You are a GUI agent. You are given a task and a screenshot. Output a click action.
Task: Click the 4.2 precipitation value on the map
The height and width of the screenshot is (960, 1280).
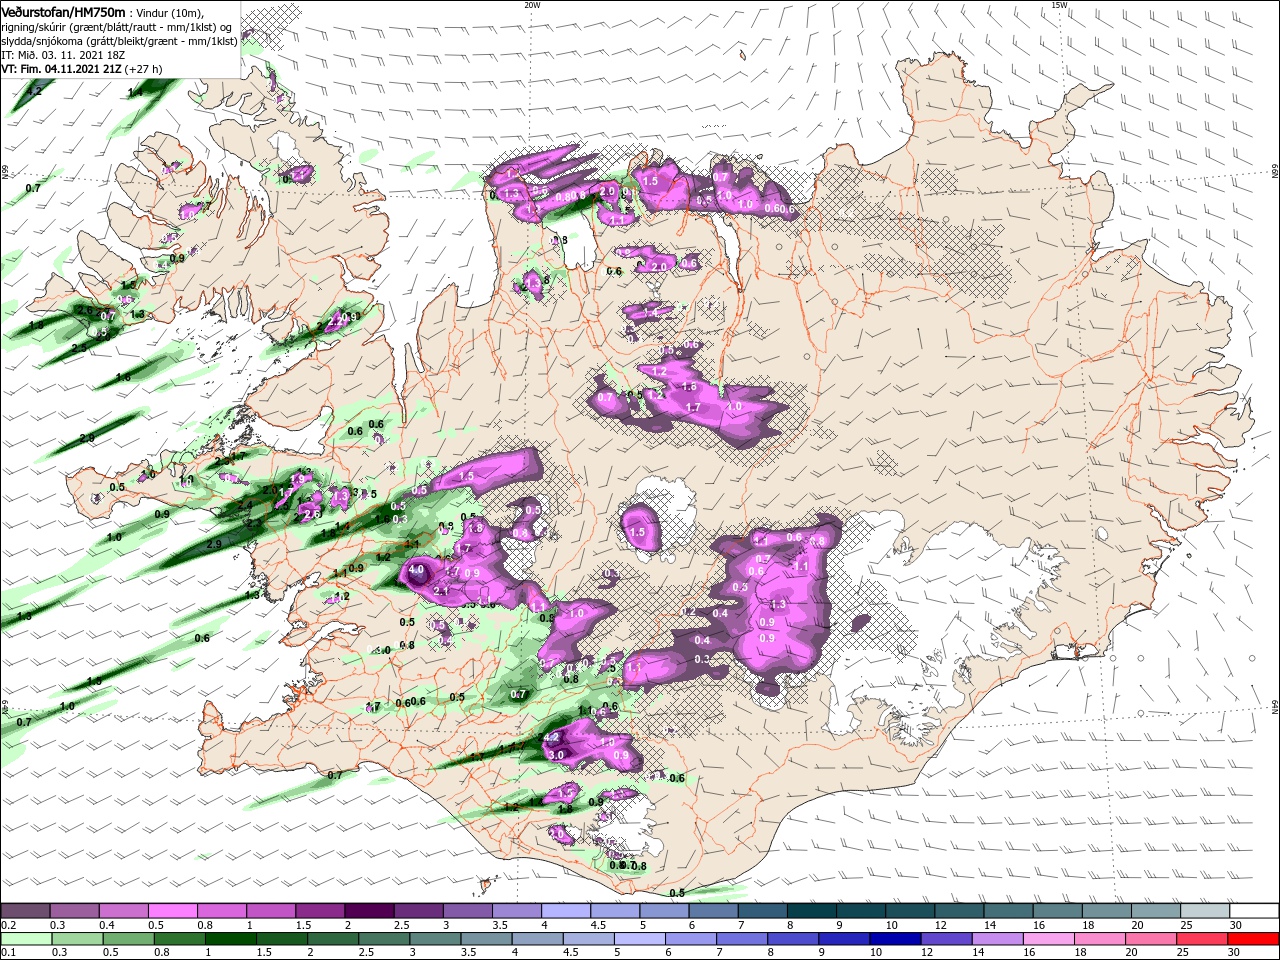550,737
